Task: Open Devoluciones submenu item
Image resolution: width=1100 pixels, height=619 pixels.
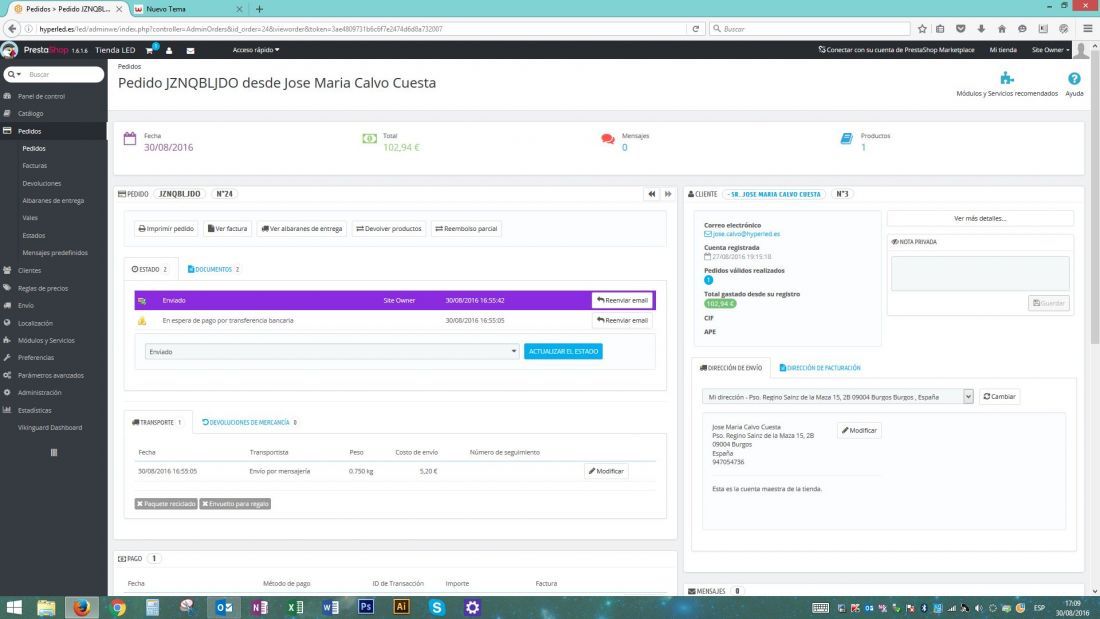Action: point(41,183)
